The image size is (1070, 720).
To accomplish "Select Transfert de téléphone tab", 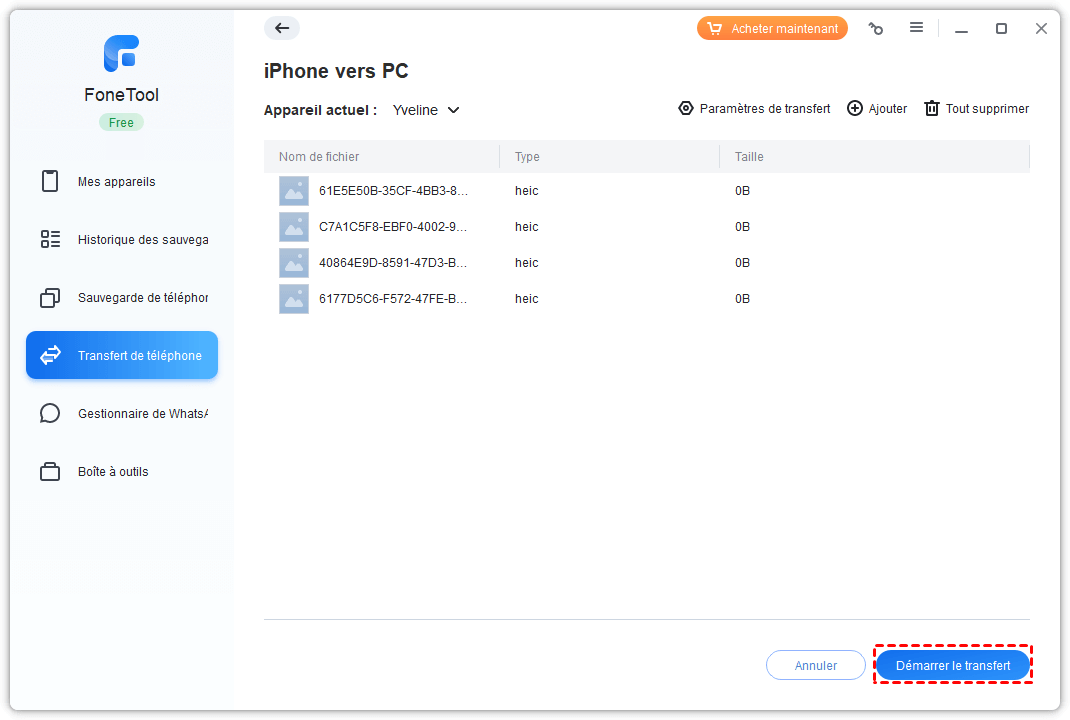I will pos(122,356).
